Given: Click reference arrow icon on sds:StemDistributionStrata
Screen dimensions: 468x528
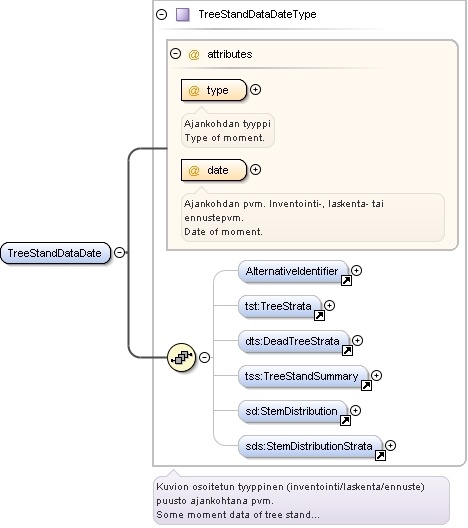Looking at the screenshot, I should pyautogui.click(x=380, y=455).
